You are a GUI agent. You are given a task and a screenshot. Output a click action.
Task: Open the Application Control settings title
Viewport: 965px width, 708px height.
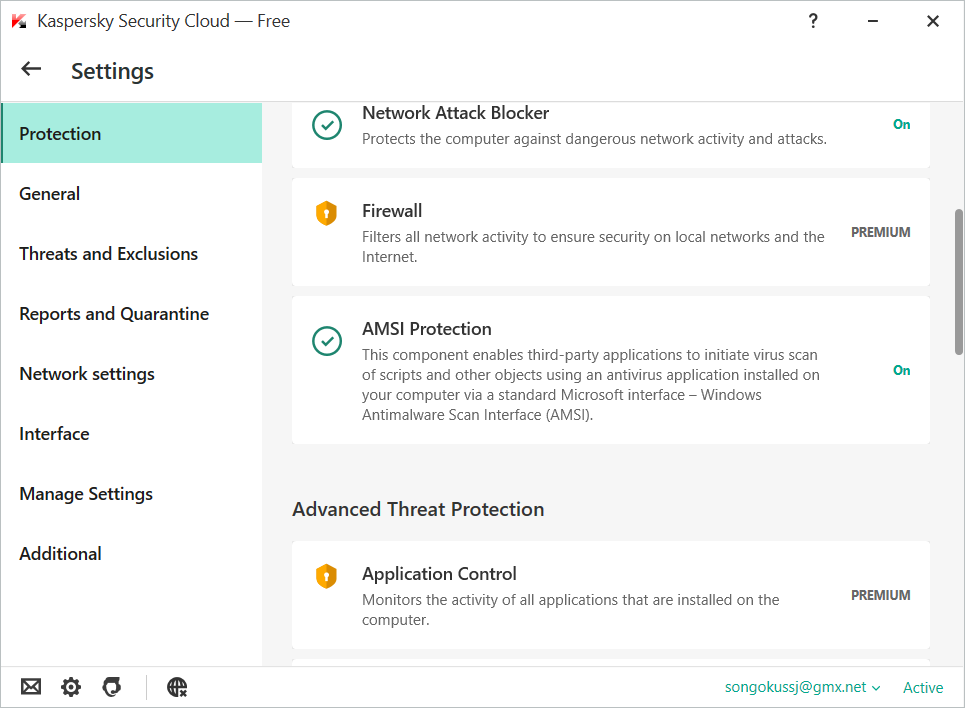(x=439, y=574)
